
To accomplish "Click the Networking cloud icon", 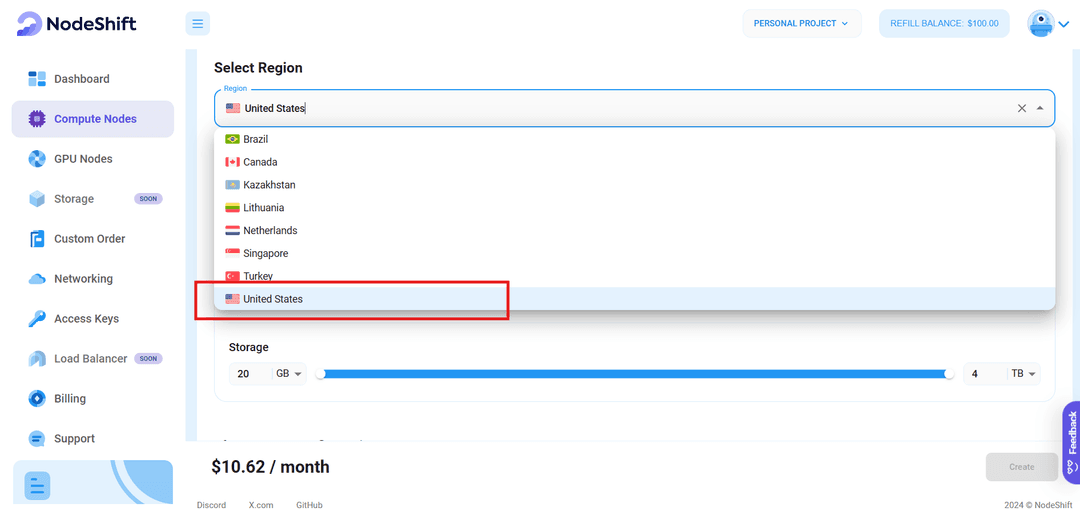I will click(x=37, y=279).
